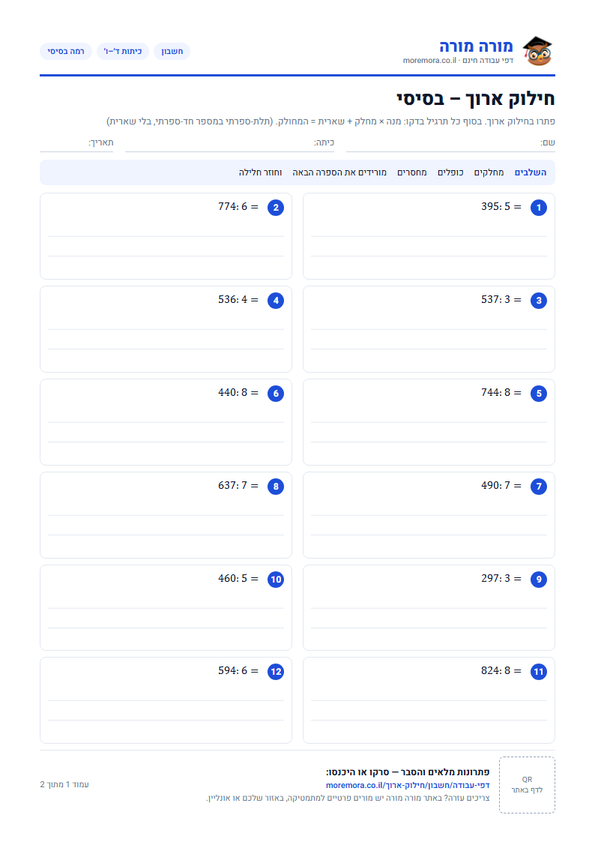This screenshot has width=595, height=842.
Task: Select the number 10 exercise badge
Action: [275, 579]
